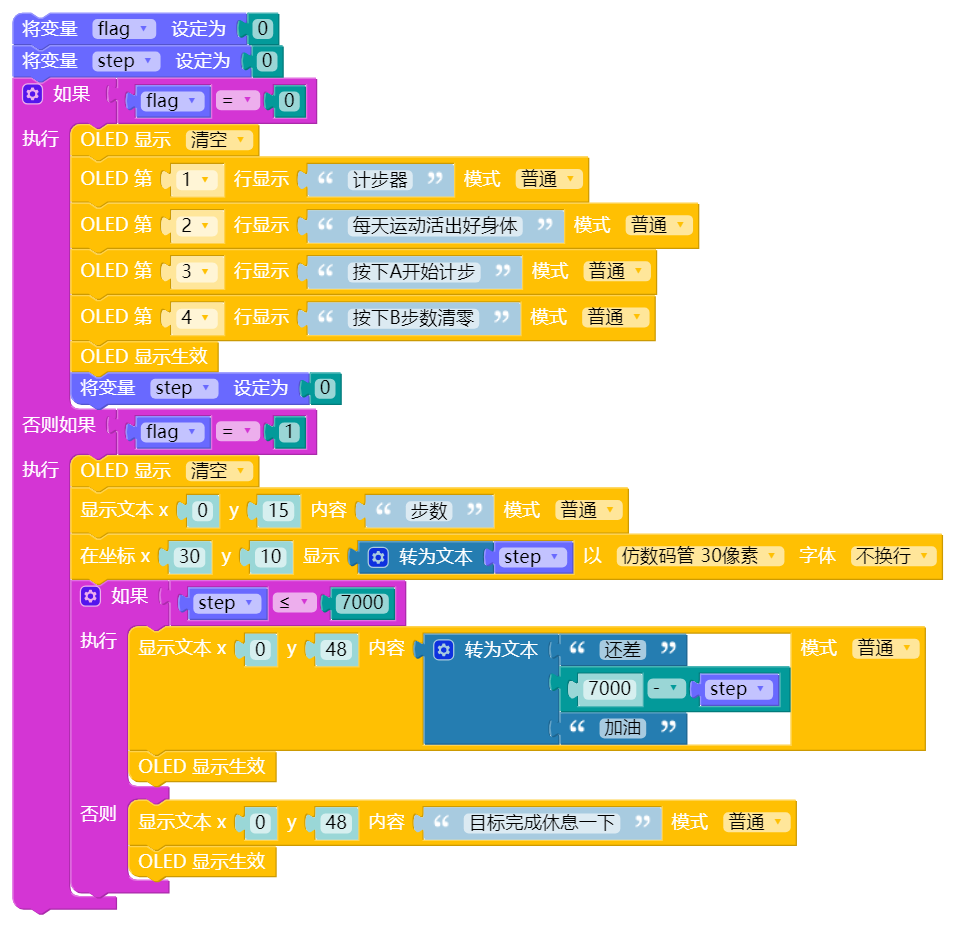Open the step dropdown in the 7000 - step block

click(739, 689)
